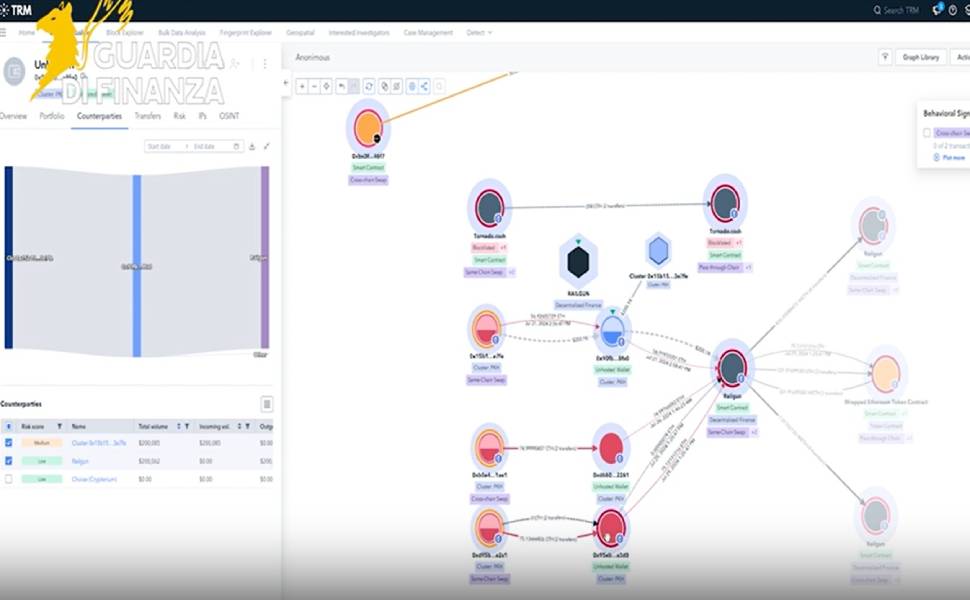The image size is (970, 600).
Task: Download the counterparties chart
Action: (252, 147)
